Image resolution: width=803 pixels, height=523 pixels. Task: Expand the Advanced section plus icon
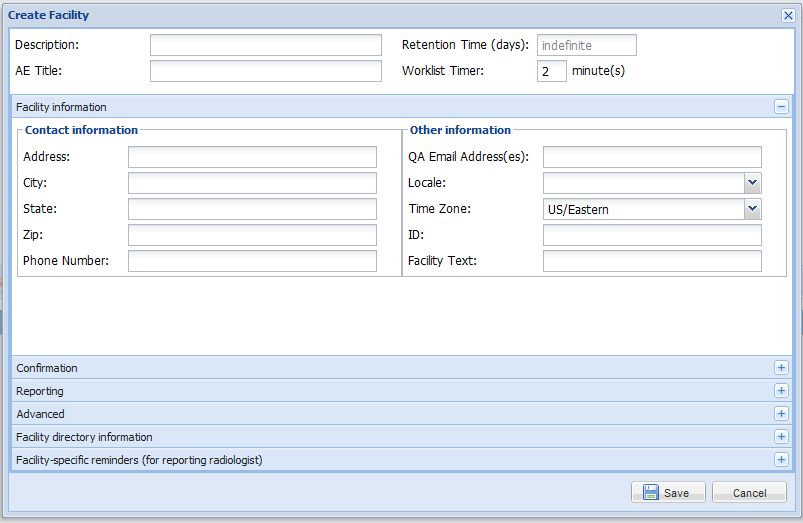781,413
